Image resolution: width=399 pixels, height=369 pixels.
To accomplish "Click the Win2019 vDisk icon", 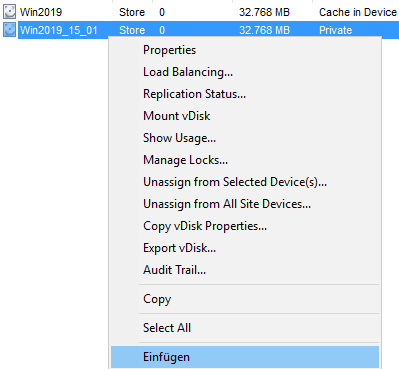I will coord(9,12).
